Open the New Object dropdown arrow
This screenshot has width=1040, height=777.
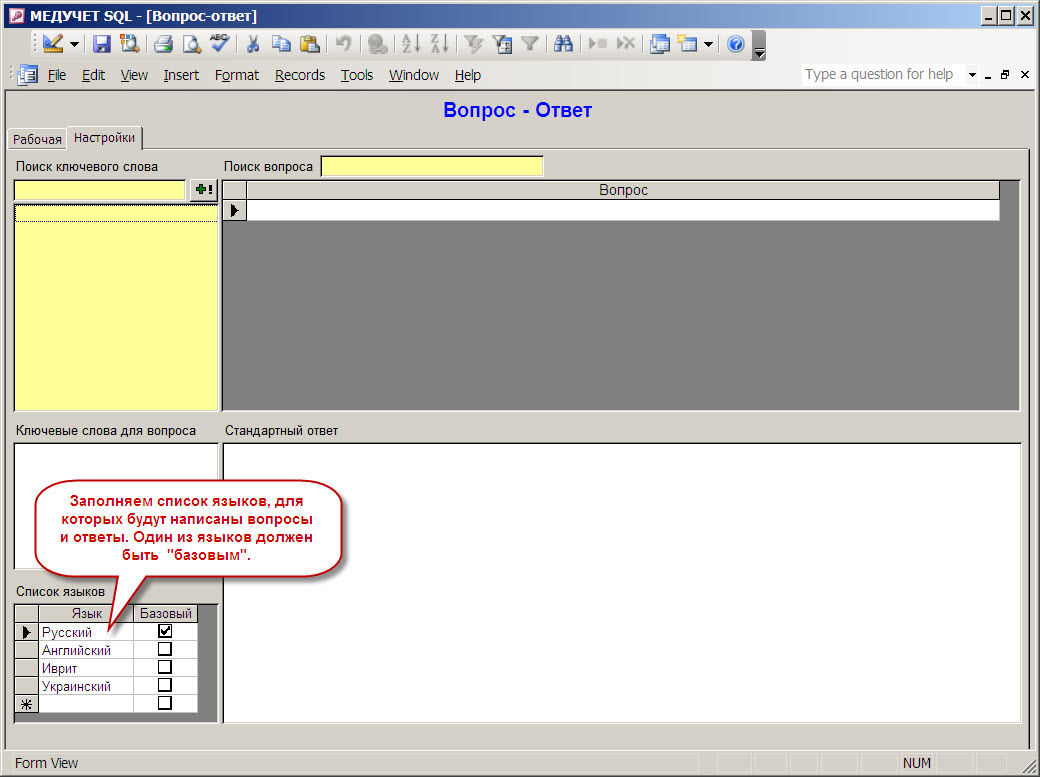[x=708, y=44]
